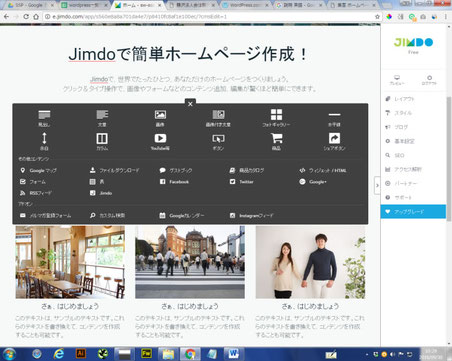Add a YouTube video element

(160, 141)
